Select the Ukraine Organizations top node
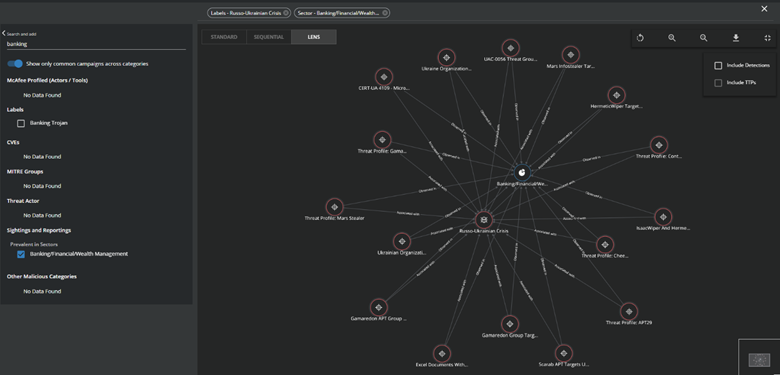Viewport: 780px width, 375px height. click(x=446, y=58)
